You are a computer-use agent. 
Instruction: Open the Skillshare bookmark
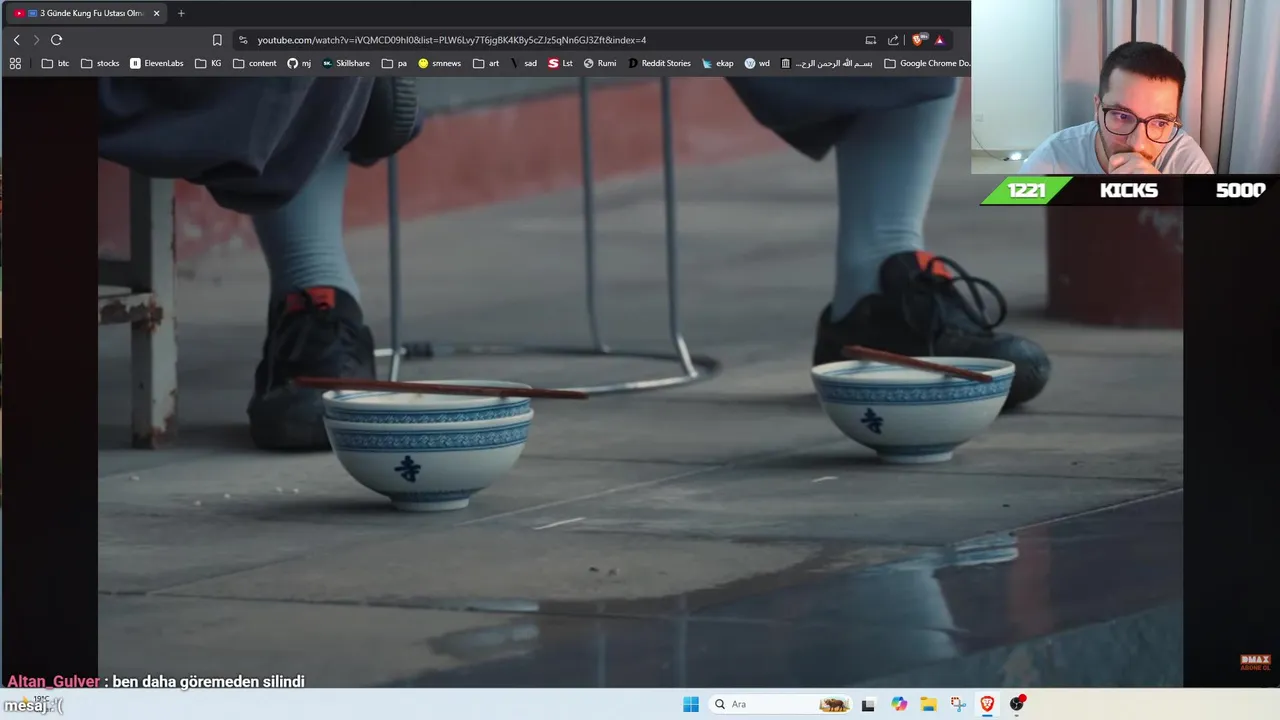tap(346, 63)
